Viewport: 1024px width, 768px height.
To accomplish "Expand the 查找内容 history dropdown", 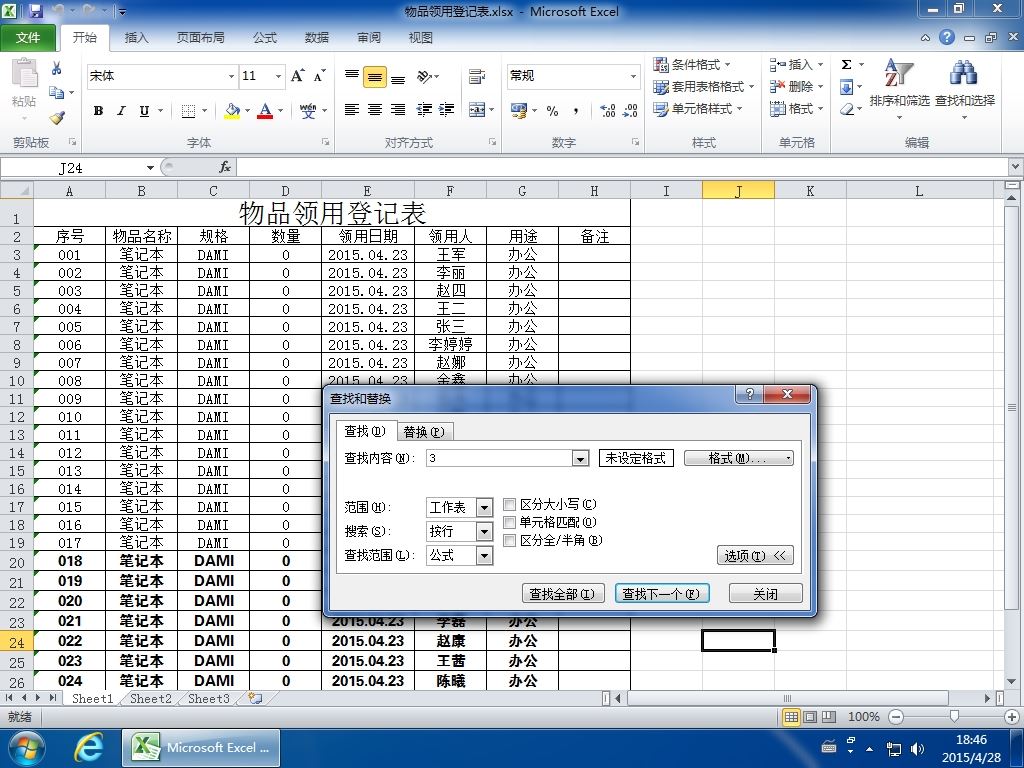I will pos(580,458).
